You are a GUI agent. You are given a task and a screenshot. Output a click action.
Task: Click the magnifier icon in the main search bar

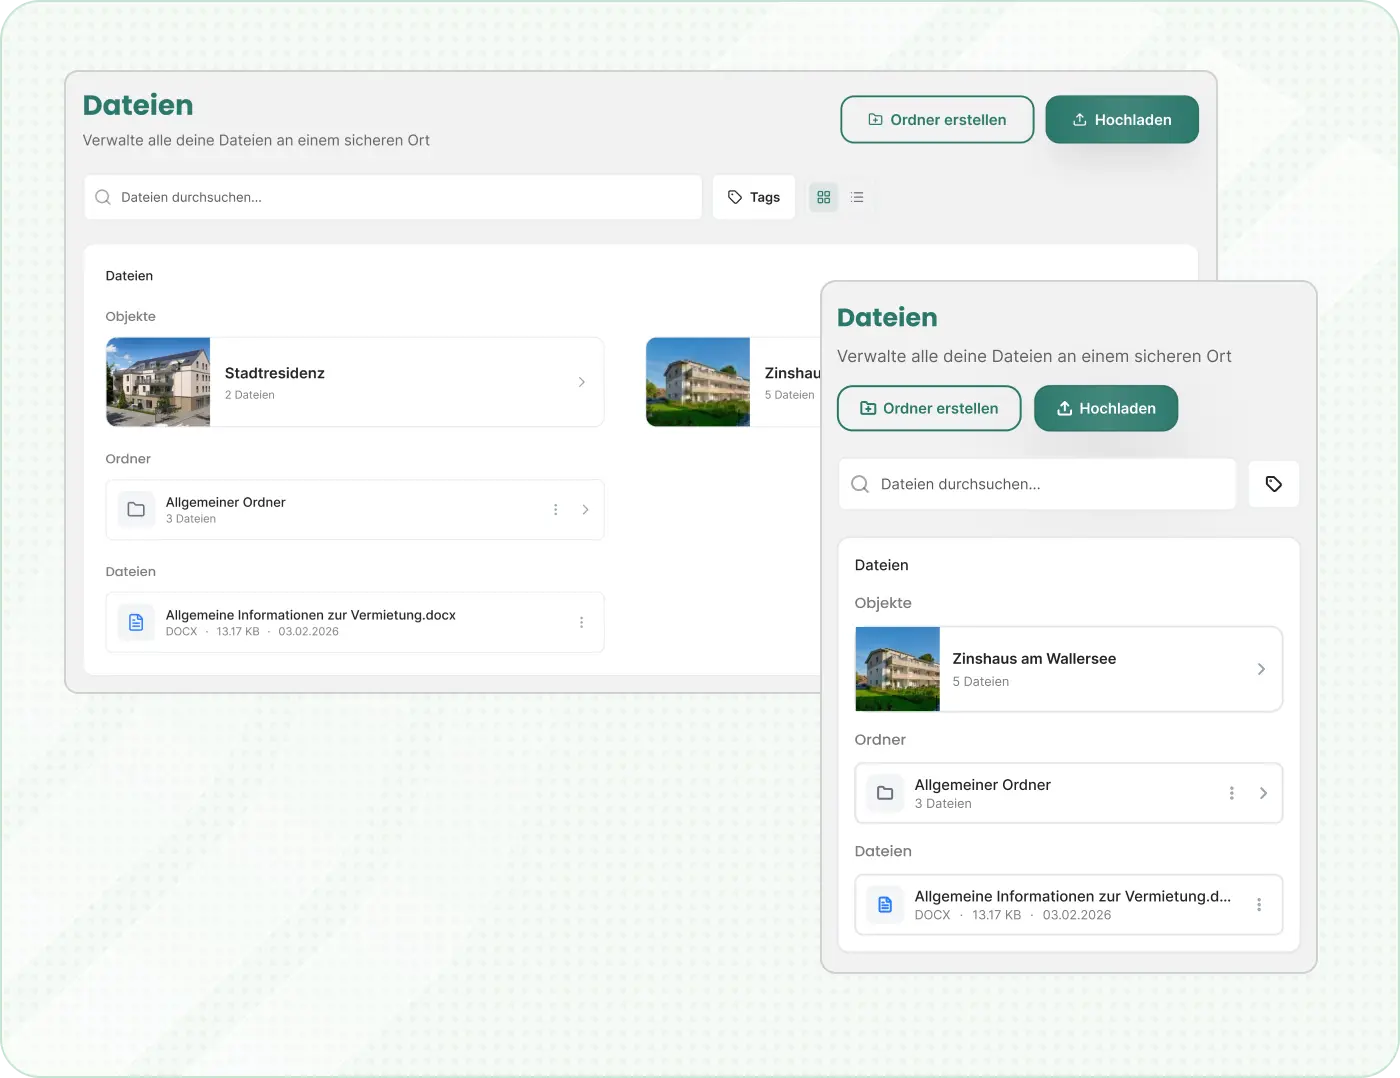103,197
